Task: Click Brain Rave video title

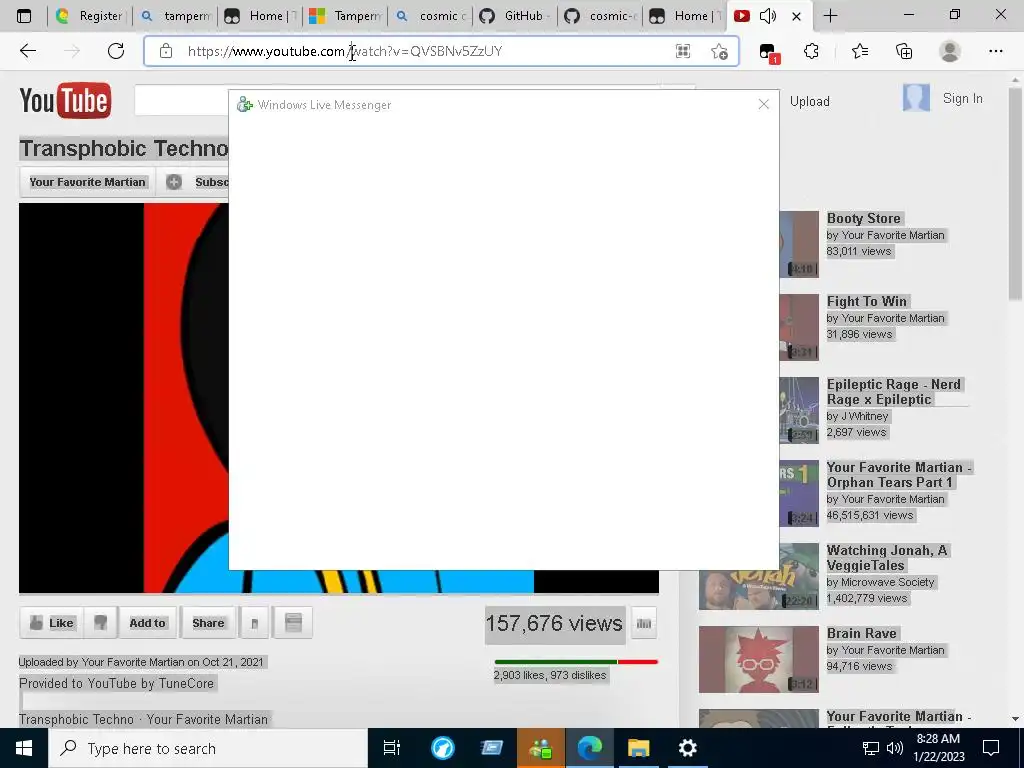Action: click(x=861, y=633)
